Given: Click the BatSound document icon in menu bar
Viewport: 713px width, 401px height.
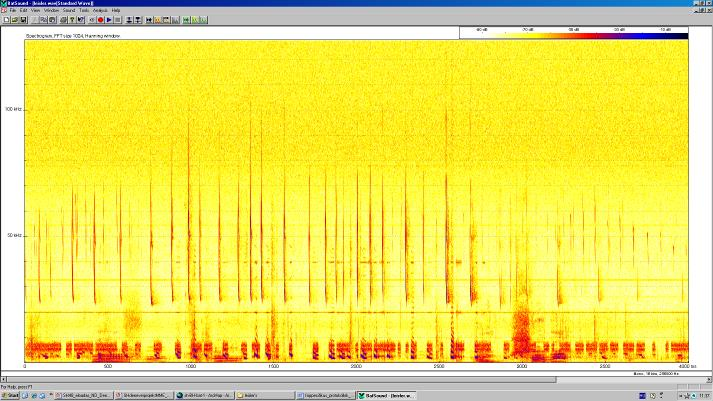Looking at the screenshot, I should click(4, 10).
